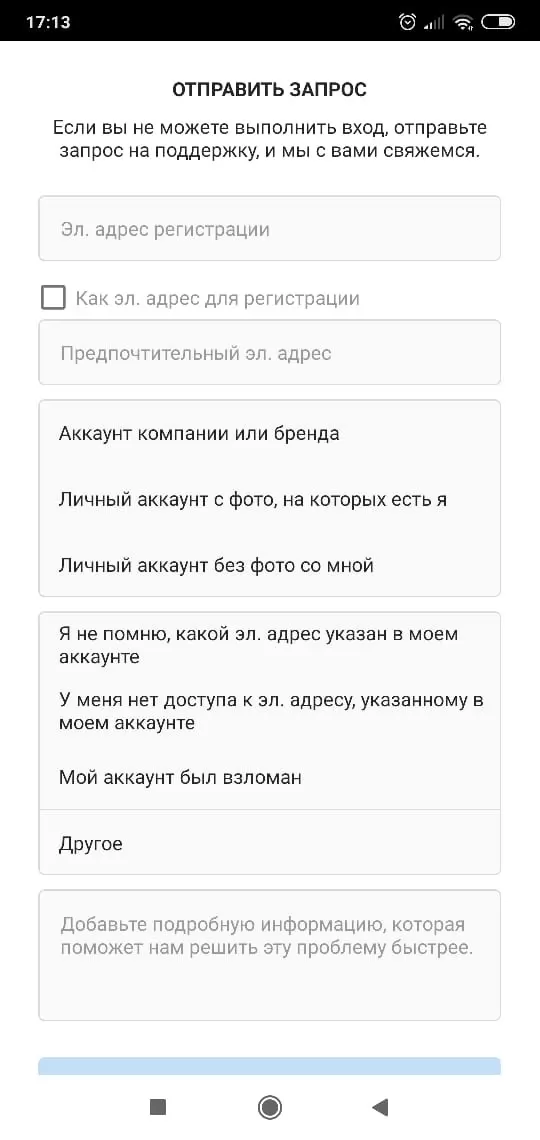This screenshot has height=1140, width=540.
Task: Tap the detailed information text area
Action: (270, 955)
